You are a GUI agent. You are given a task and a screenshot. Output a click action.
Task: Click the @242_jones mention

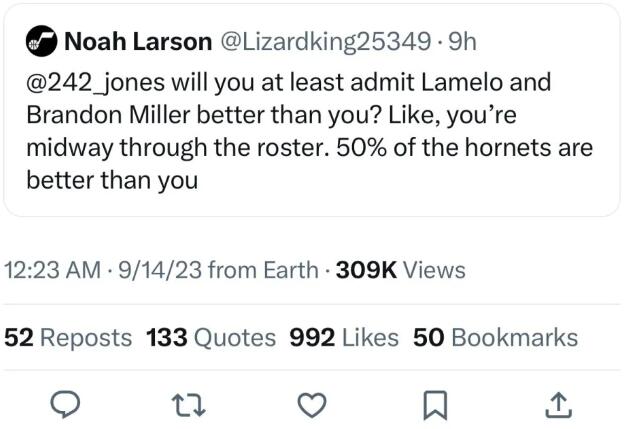coord(92,82)
